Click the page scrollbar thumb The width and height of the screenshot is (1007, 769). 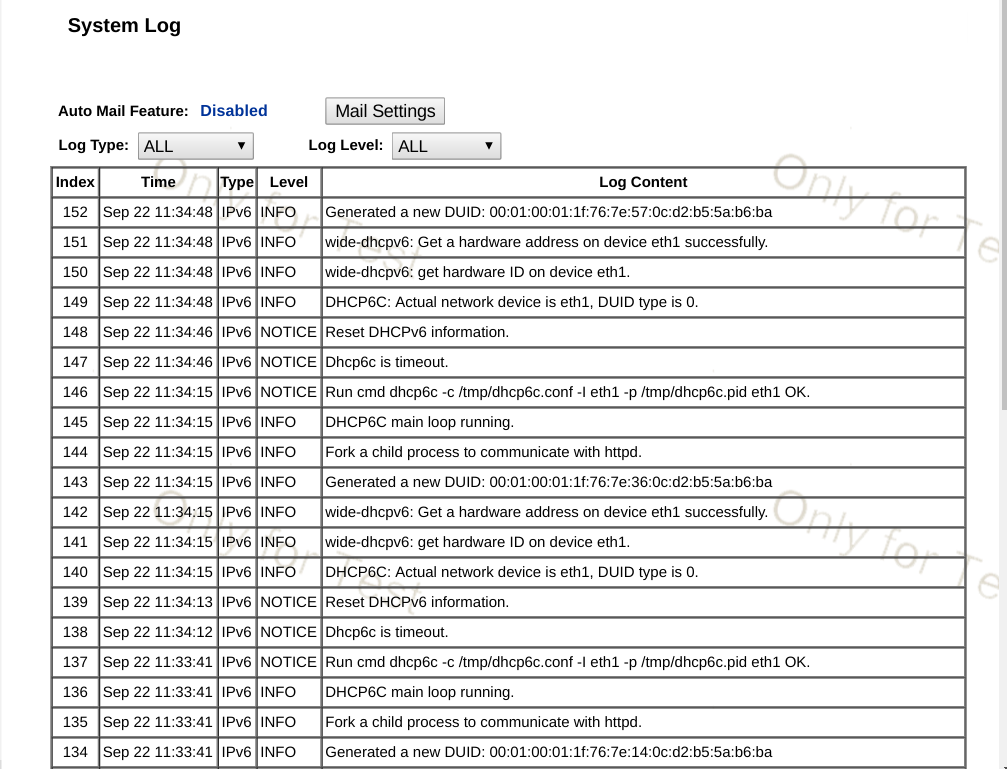[x=1004, y=204]
